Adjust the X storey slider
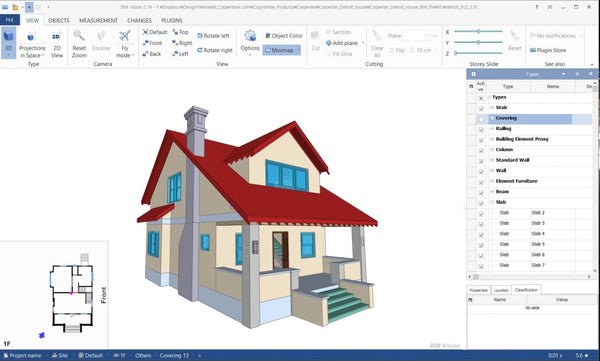The width and height of the screenshot is (600, 361). tap(478, 31)
